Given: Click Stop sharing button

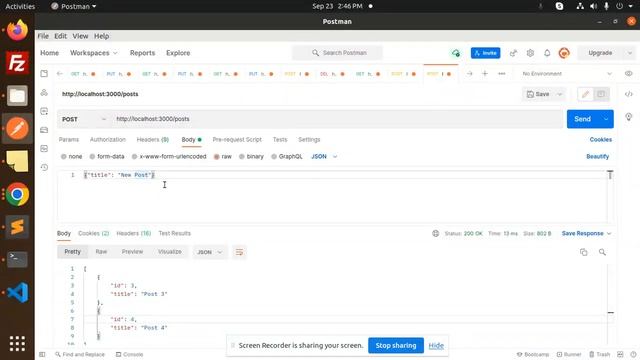Looking at the screenshot, I should pos(396,345).
